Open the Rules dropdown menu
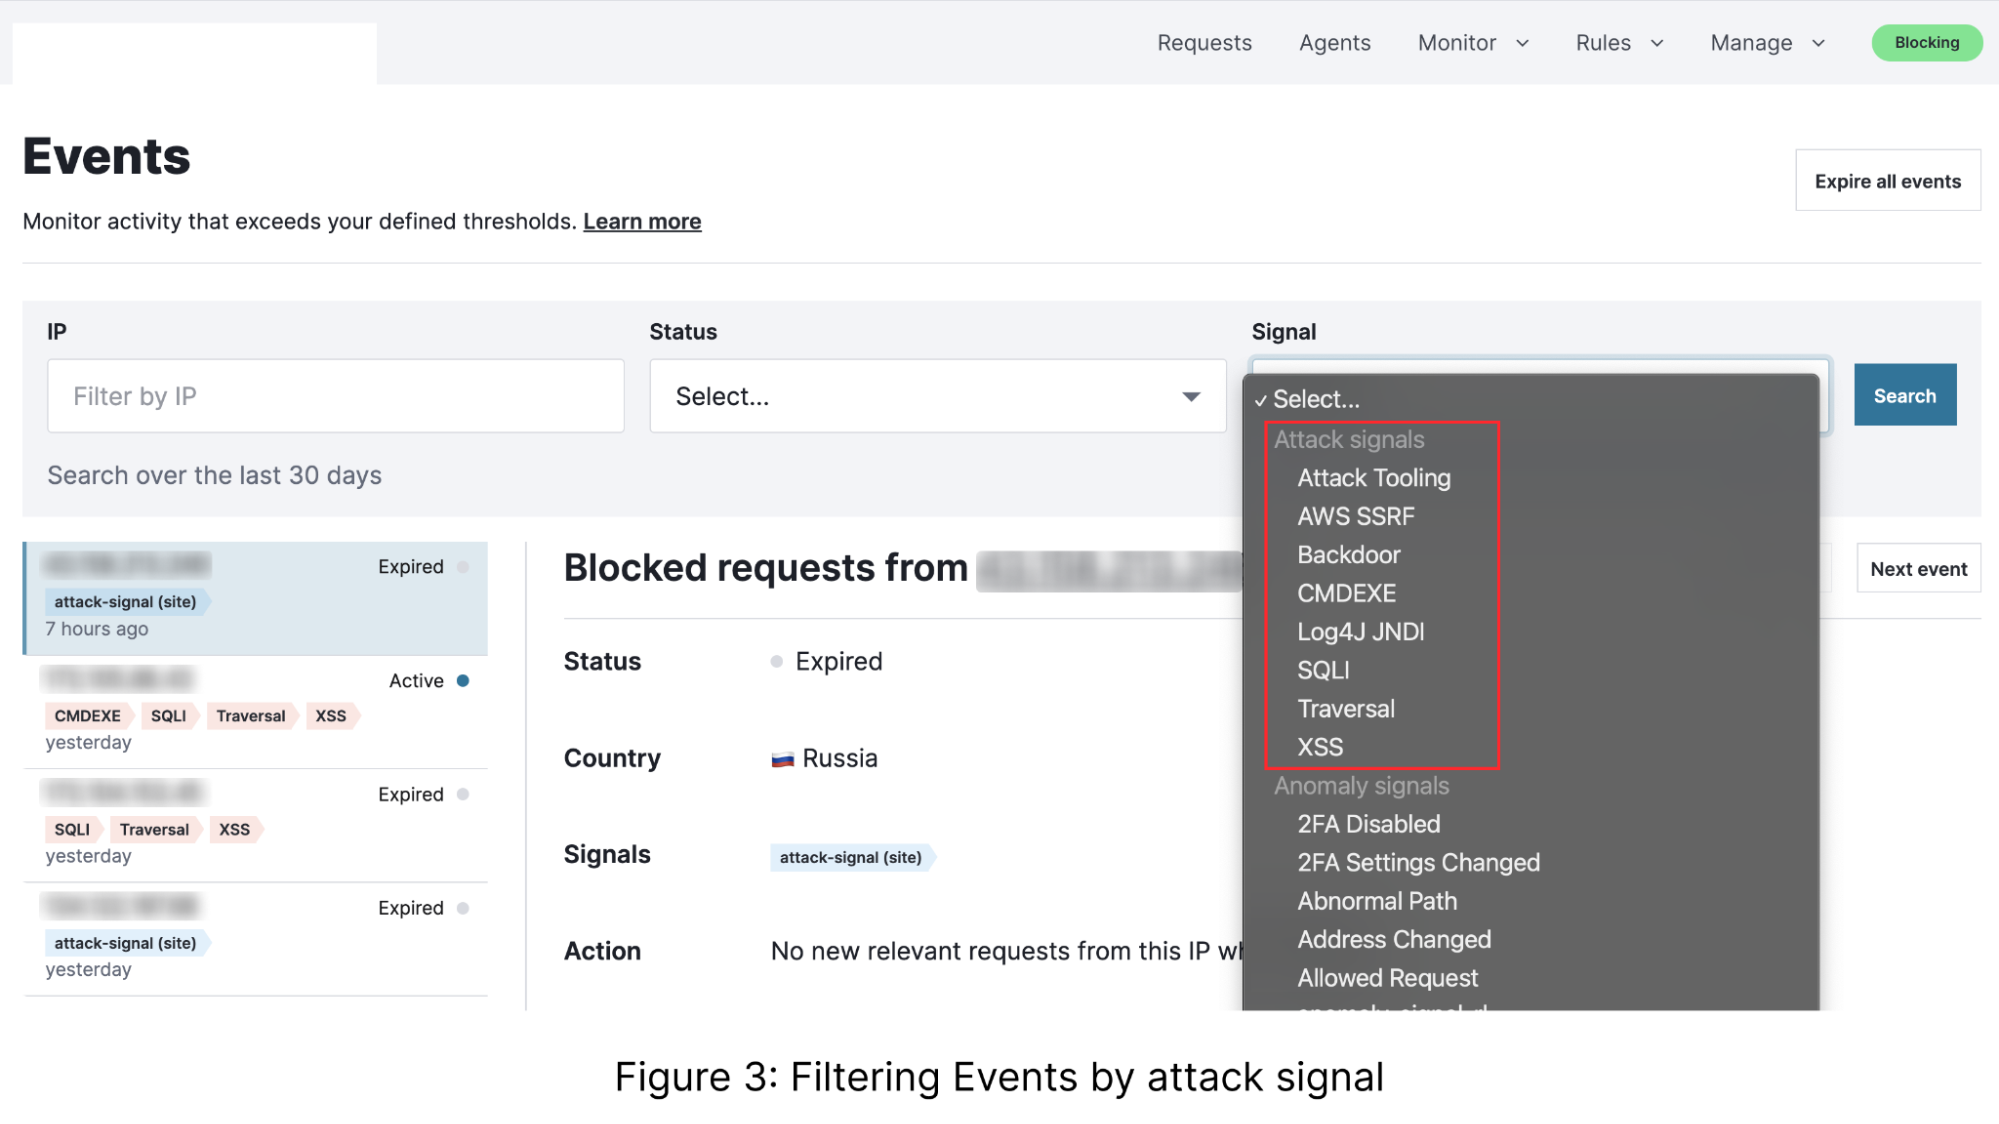 (x=1617, y=43)
